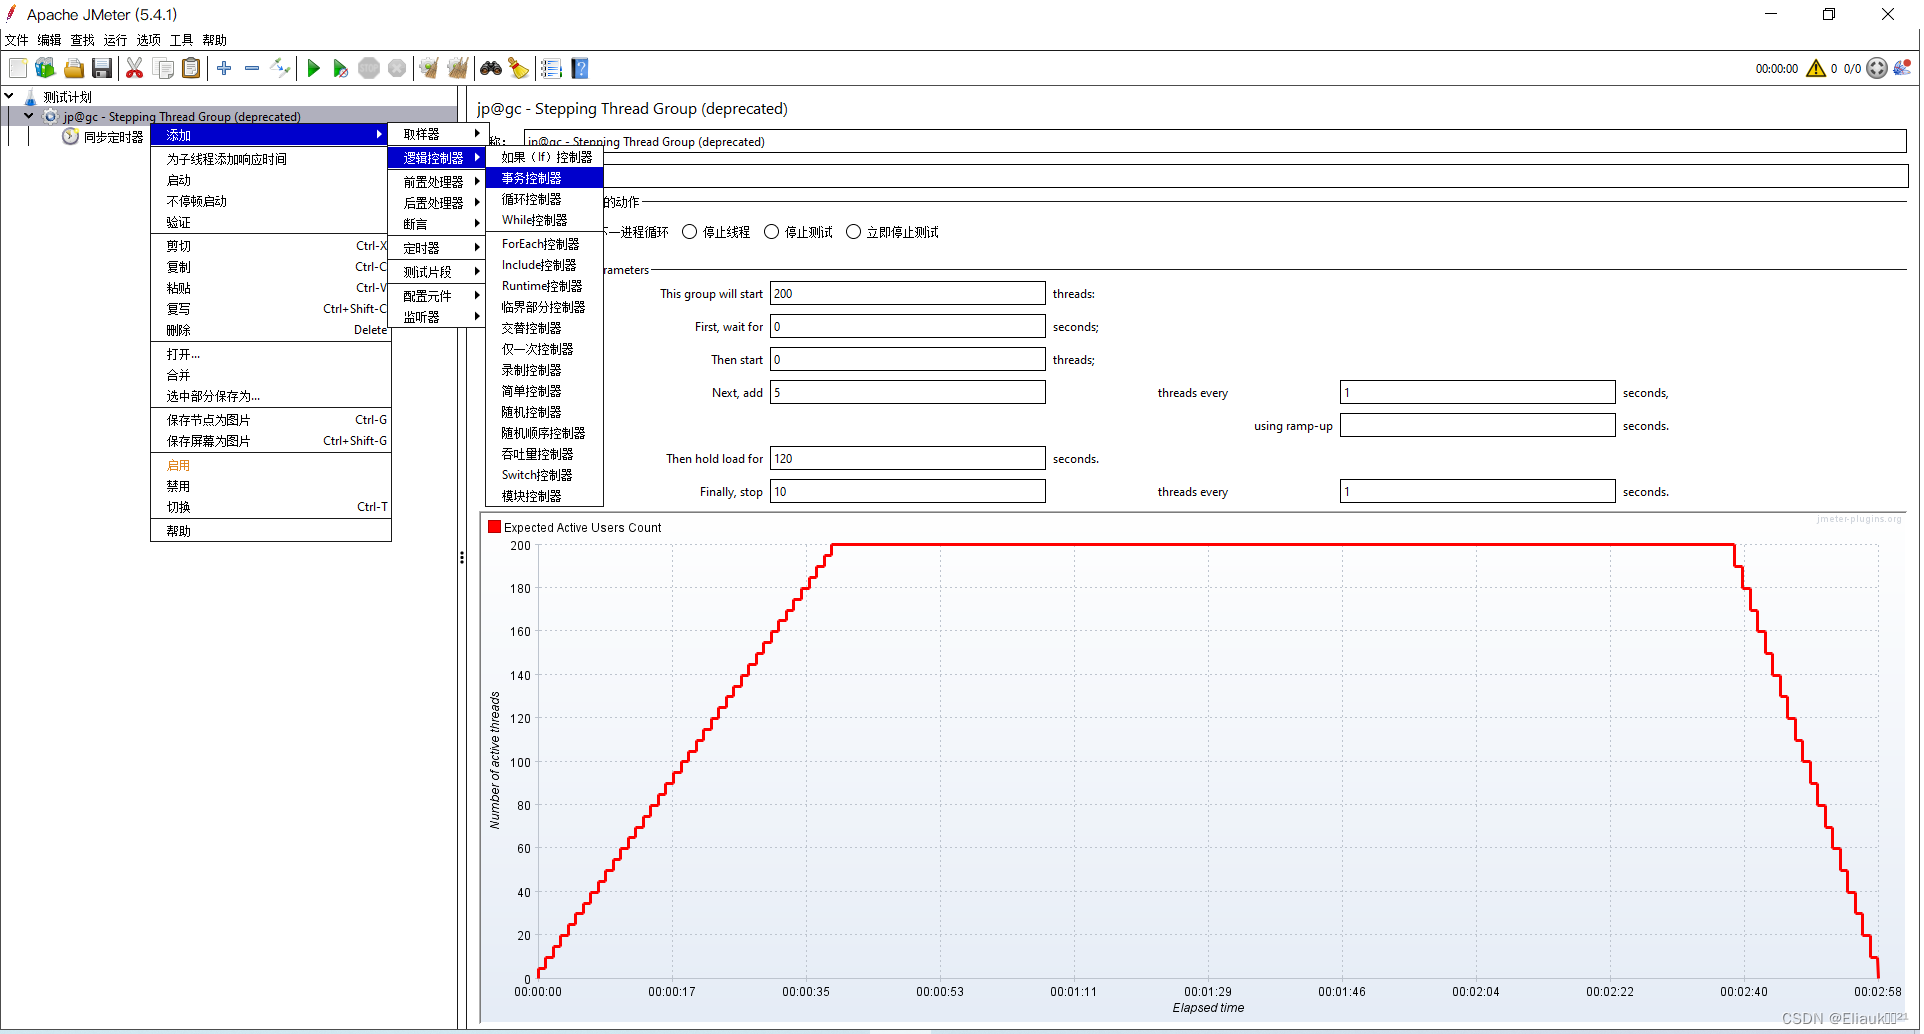Open Search with binoculars icon
Viewport: 1924px width, 1034px height.
[491, 68]
